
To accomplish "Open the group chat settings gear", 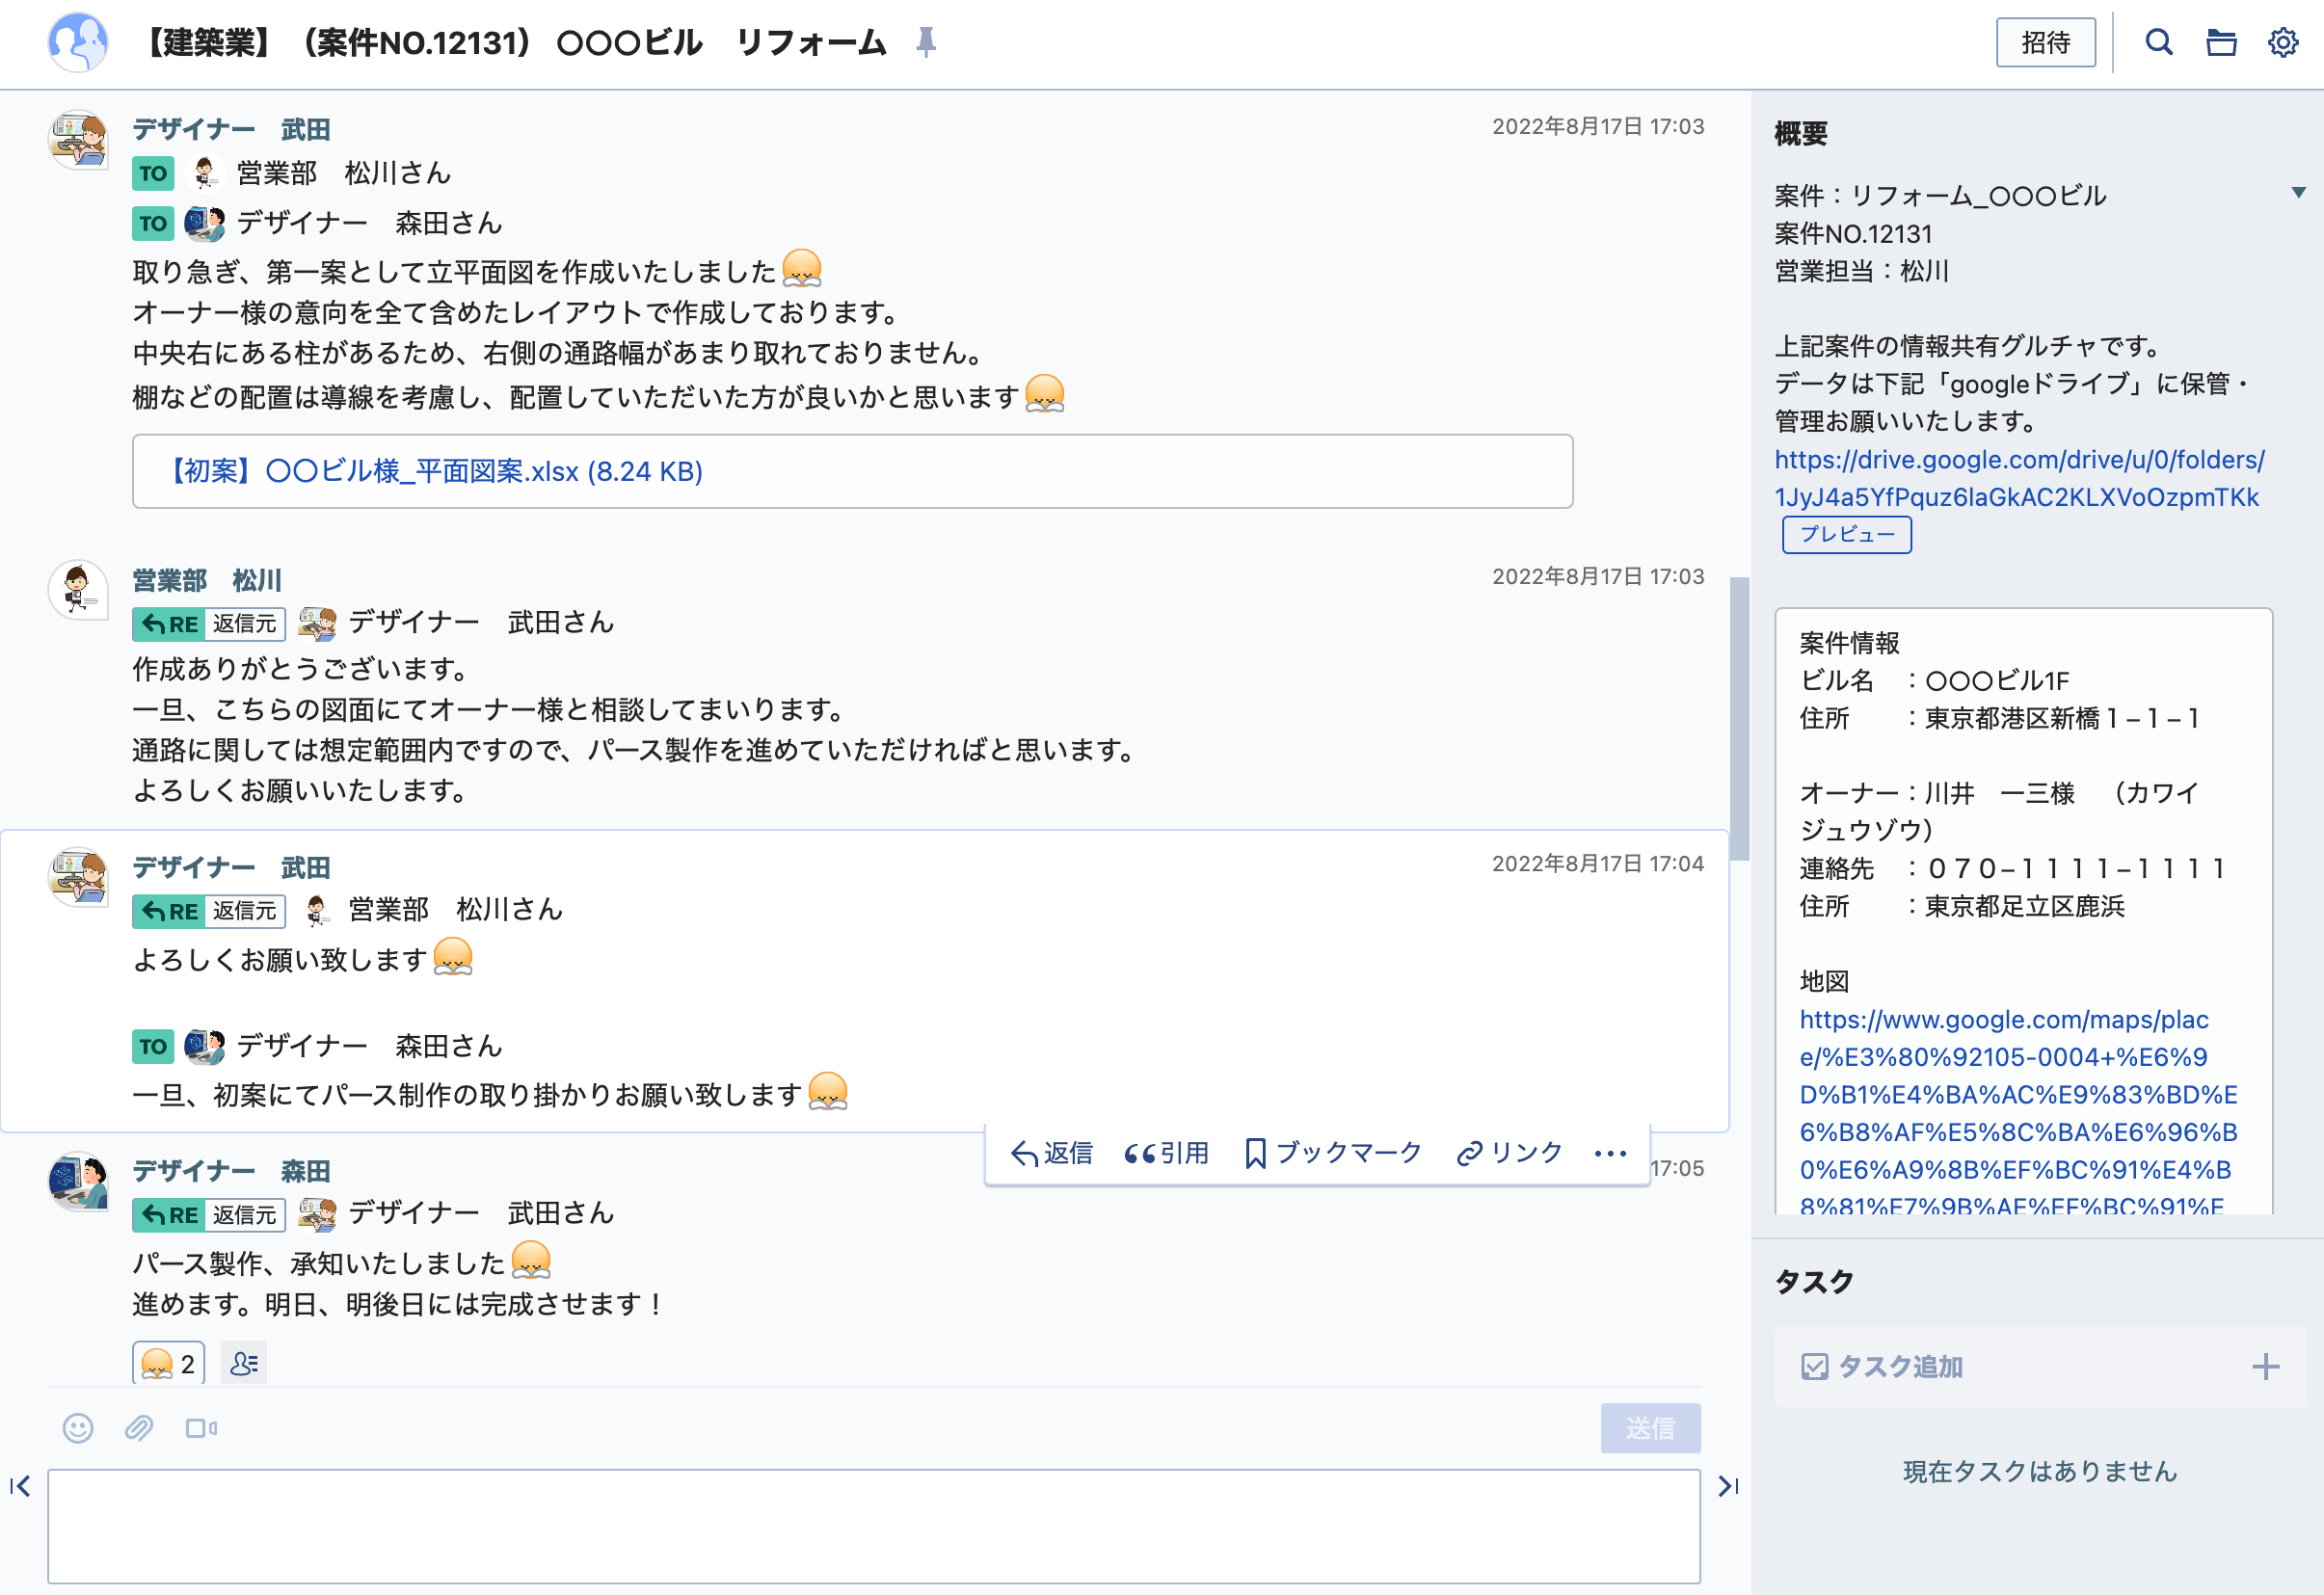I will pos(2283,42).
